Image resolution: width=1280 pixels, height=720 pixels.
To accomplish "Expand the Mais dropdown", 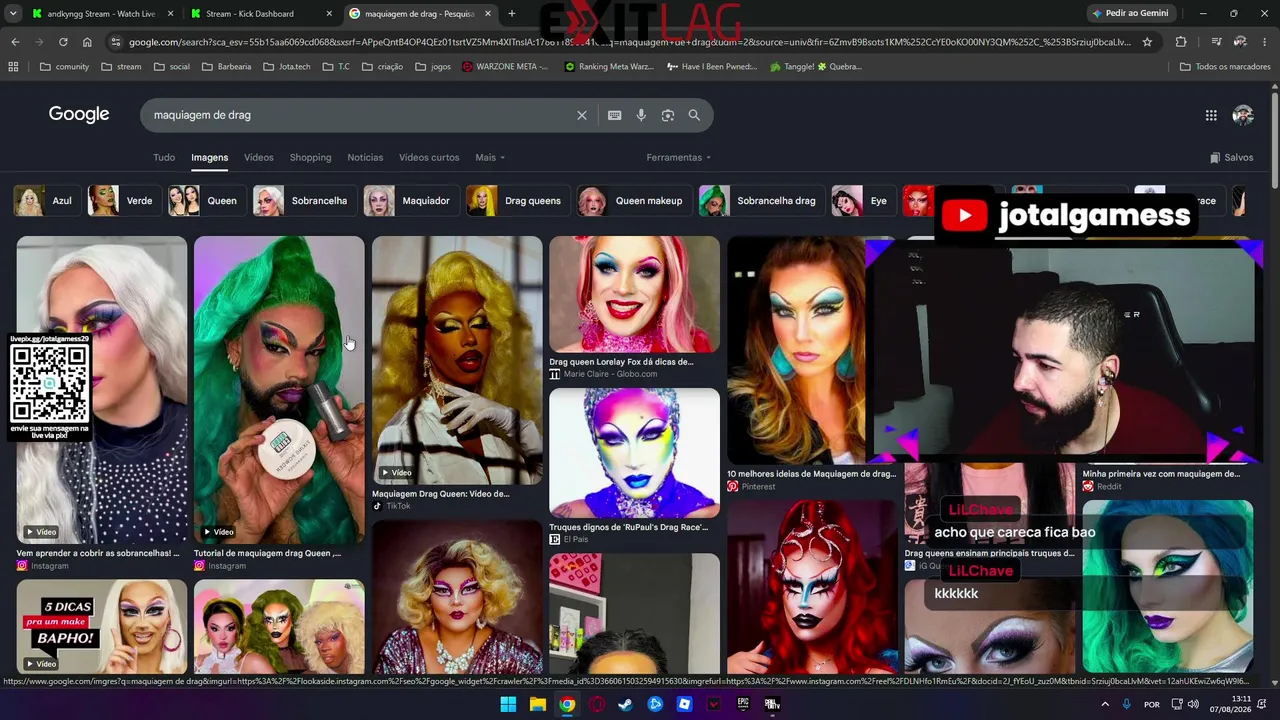I will tap(490, 157).
